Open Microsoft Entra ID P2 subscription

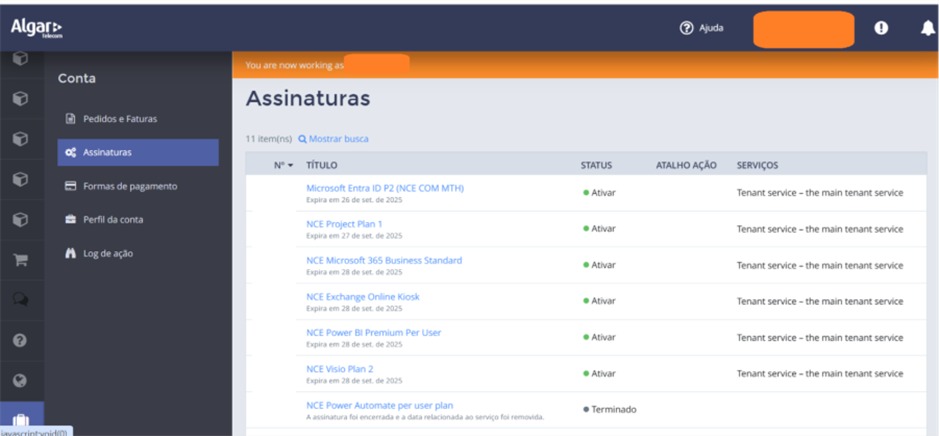(384, 188)
